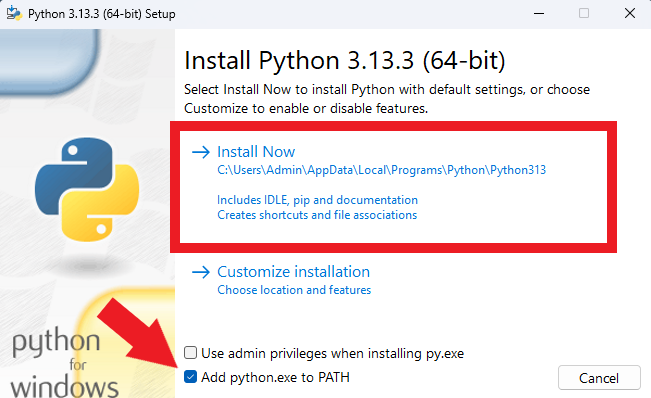Start installation with Install Now
The image size is (651, 398).
click(x=256, y=152)
